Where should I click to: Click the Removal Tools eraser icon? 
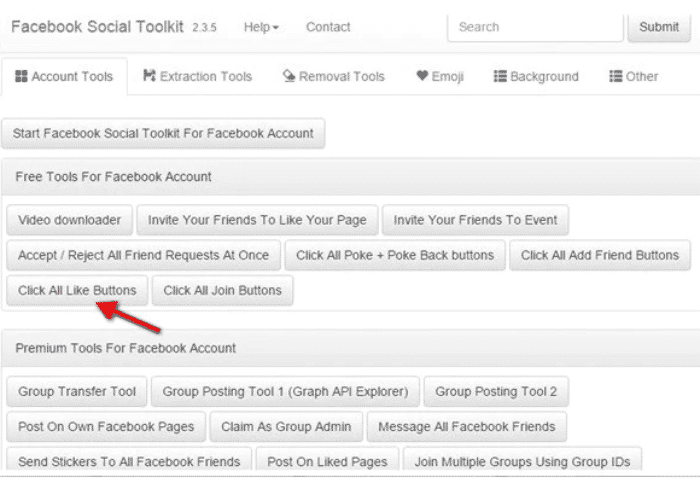coord(289,76)
